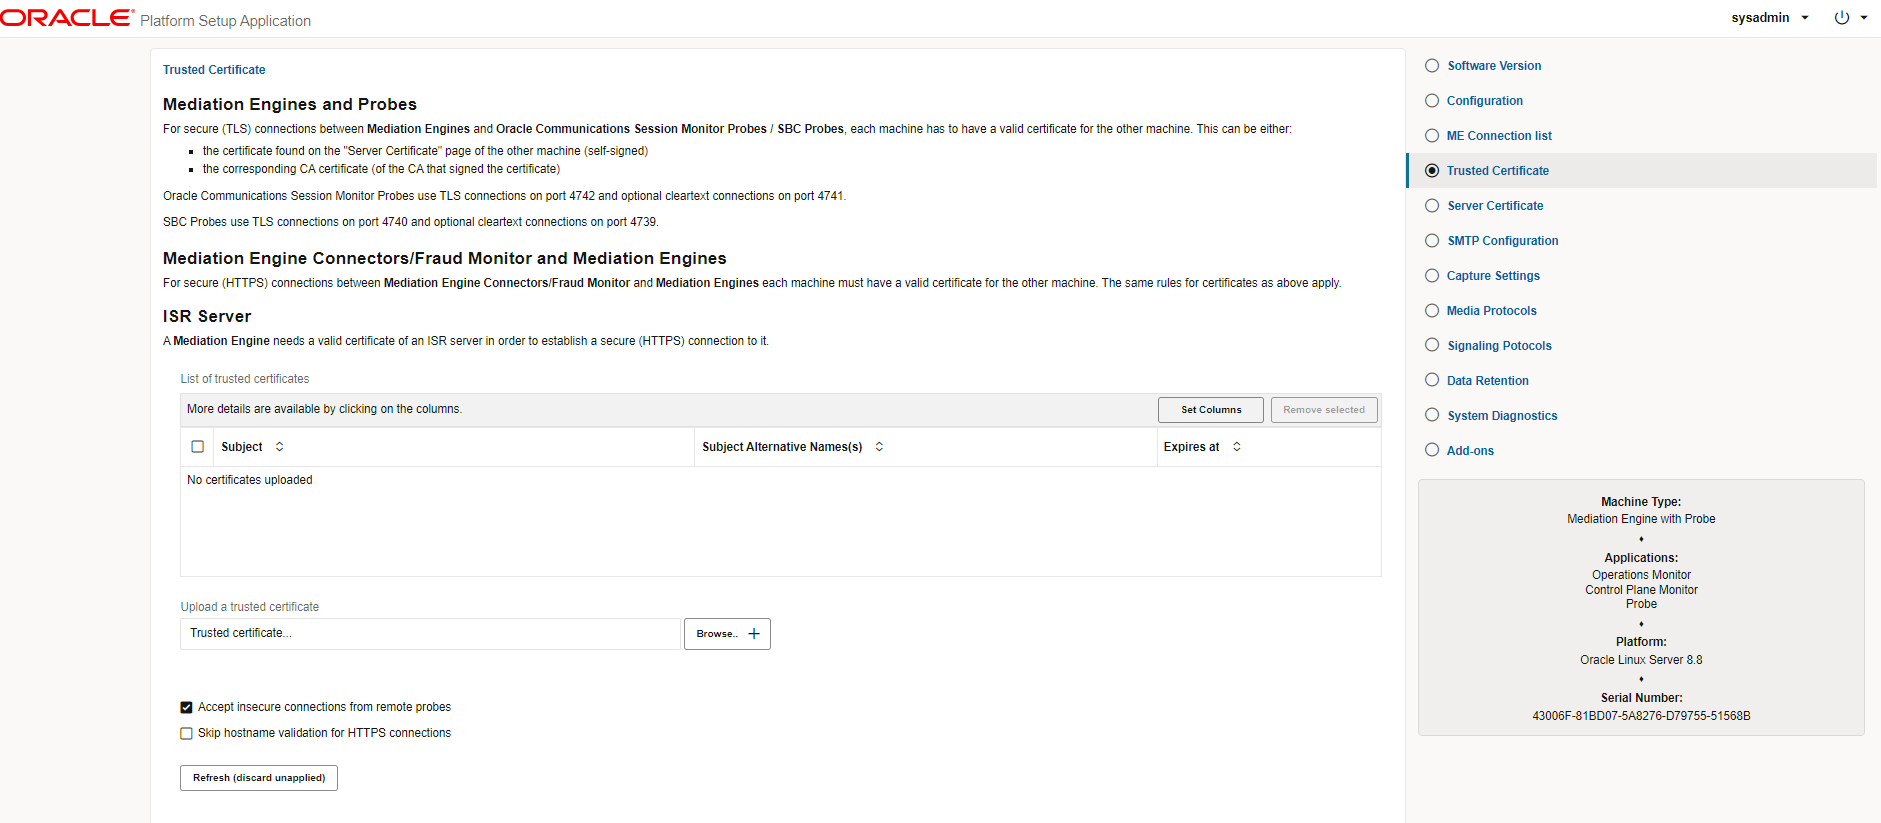Click the power icon in the top bar
This screenshot has height=823, width=1881.
tap(1841, 18)
